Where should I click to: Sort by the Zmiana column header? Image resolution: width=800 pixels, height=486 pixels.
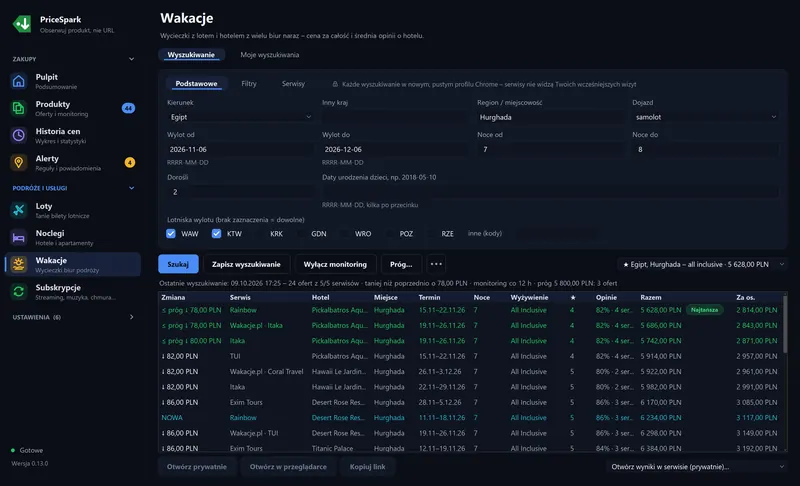pyautogui.click(x=173, y=297)
